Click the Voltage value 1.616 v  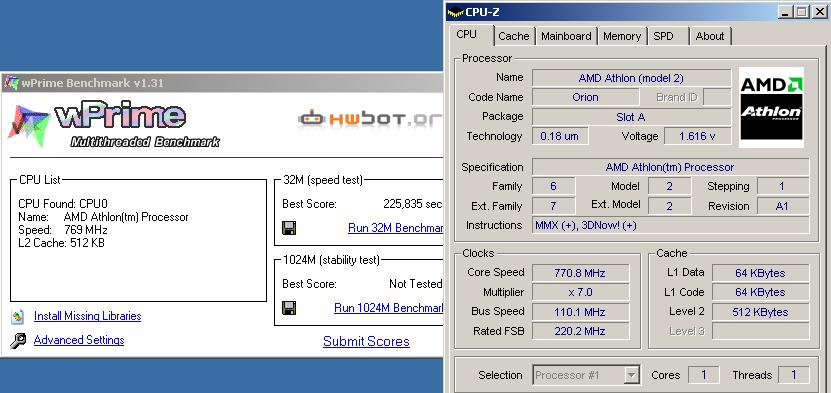[x=697, y=137]
